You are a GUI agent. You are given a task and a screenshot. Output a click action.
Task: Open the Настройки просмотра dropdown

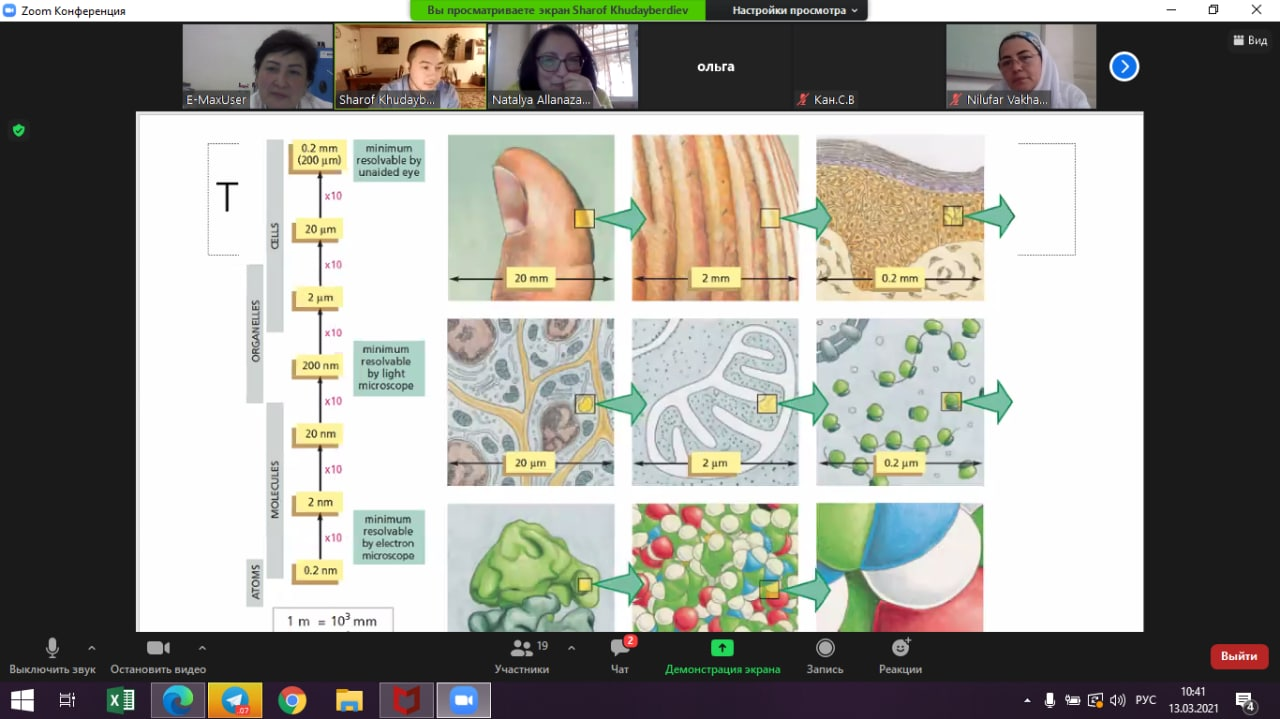coord(794,10)
